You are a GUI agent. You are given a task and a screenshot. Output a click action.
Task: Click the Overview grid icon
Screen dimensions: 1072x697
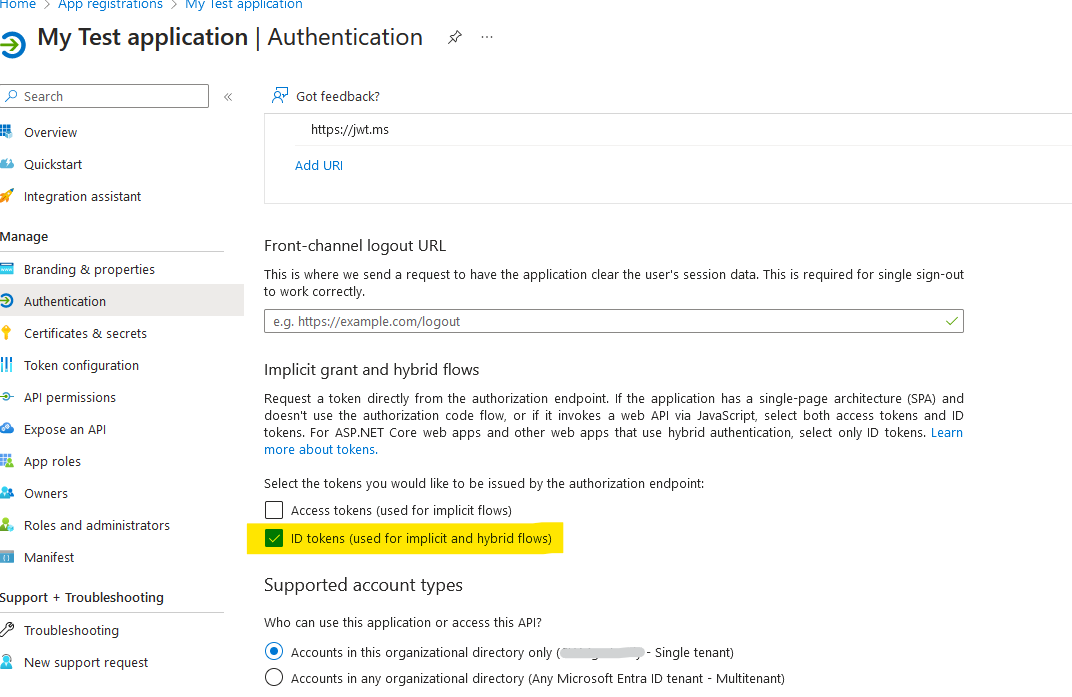[x=6, y=131]
